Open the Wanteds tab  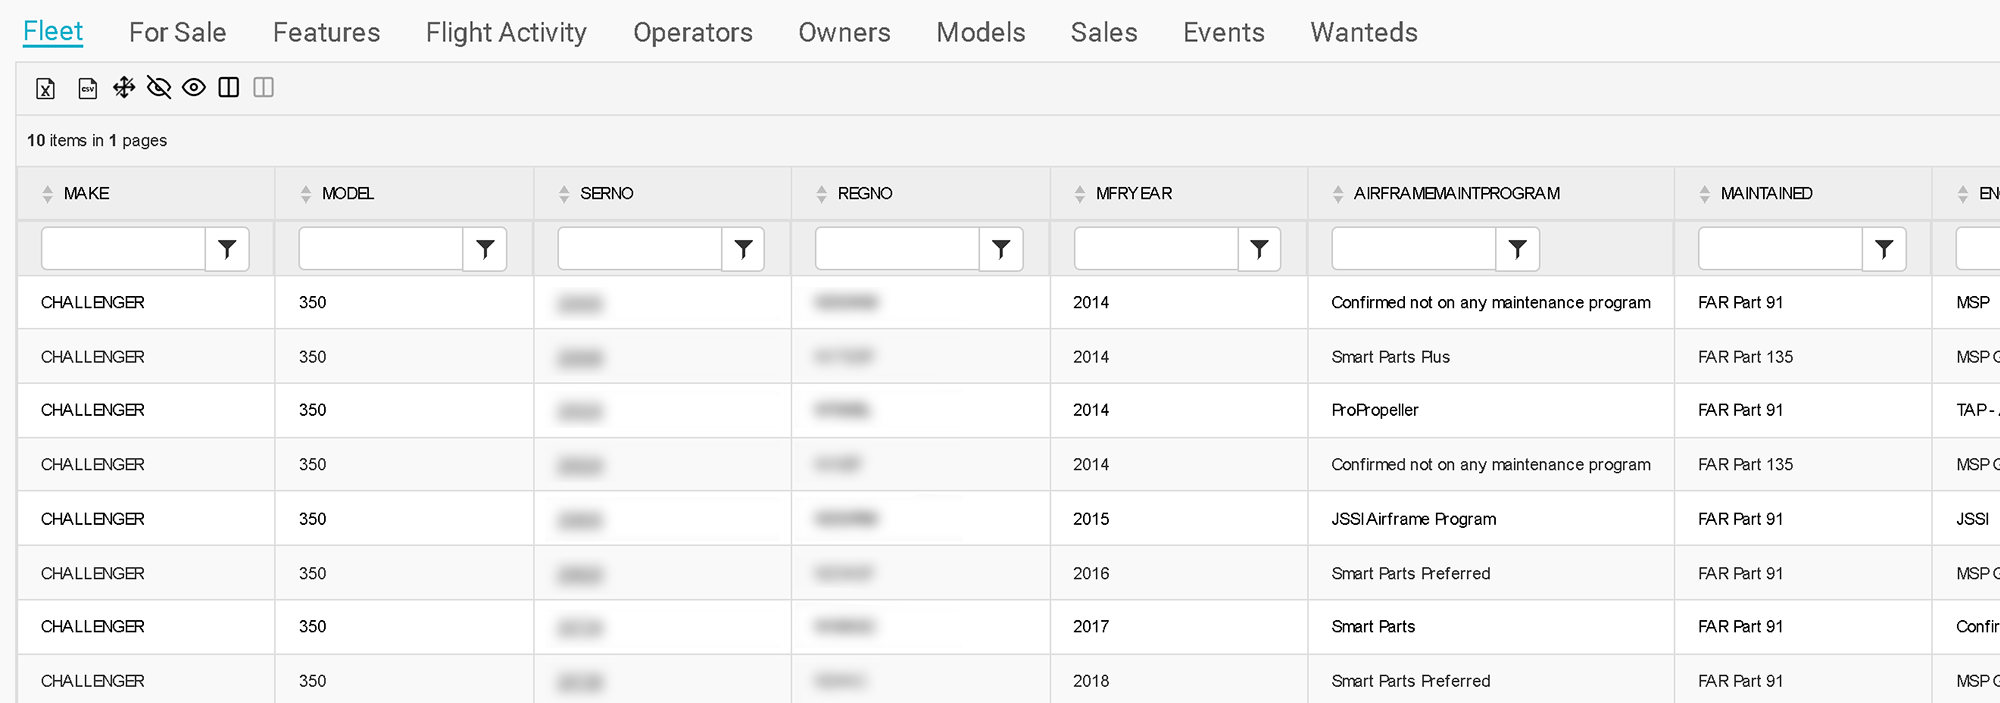tap(1364, 32)
